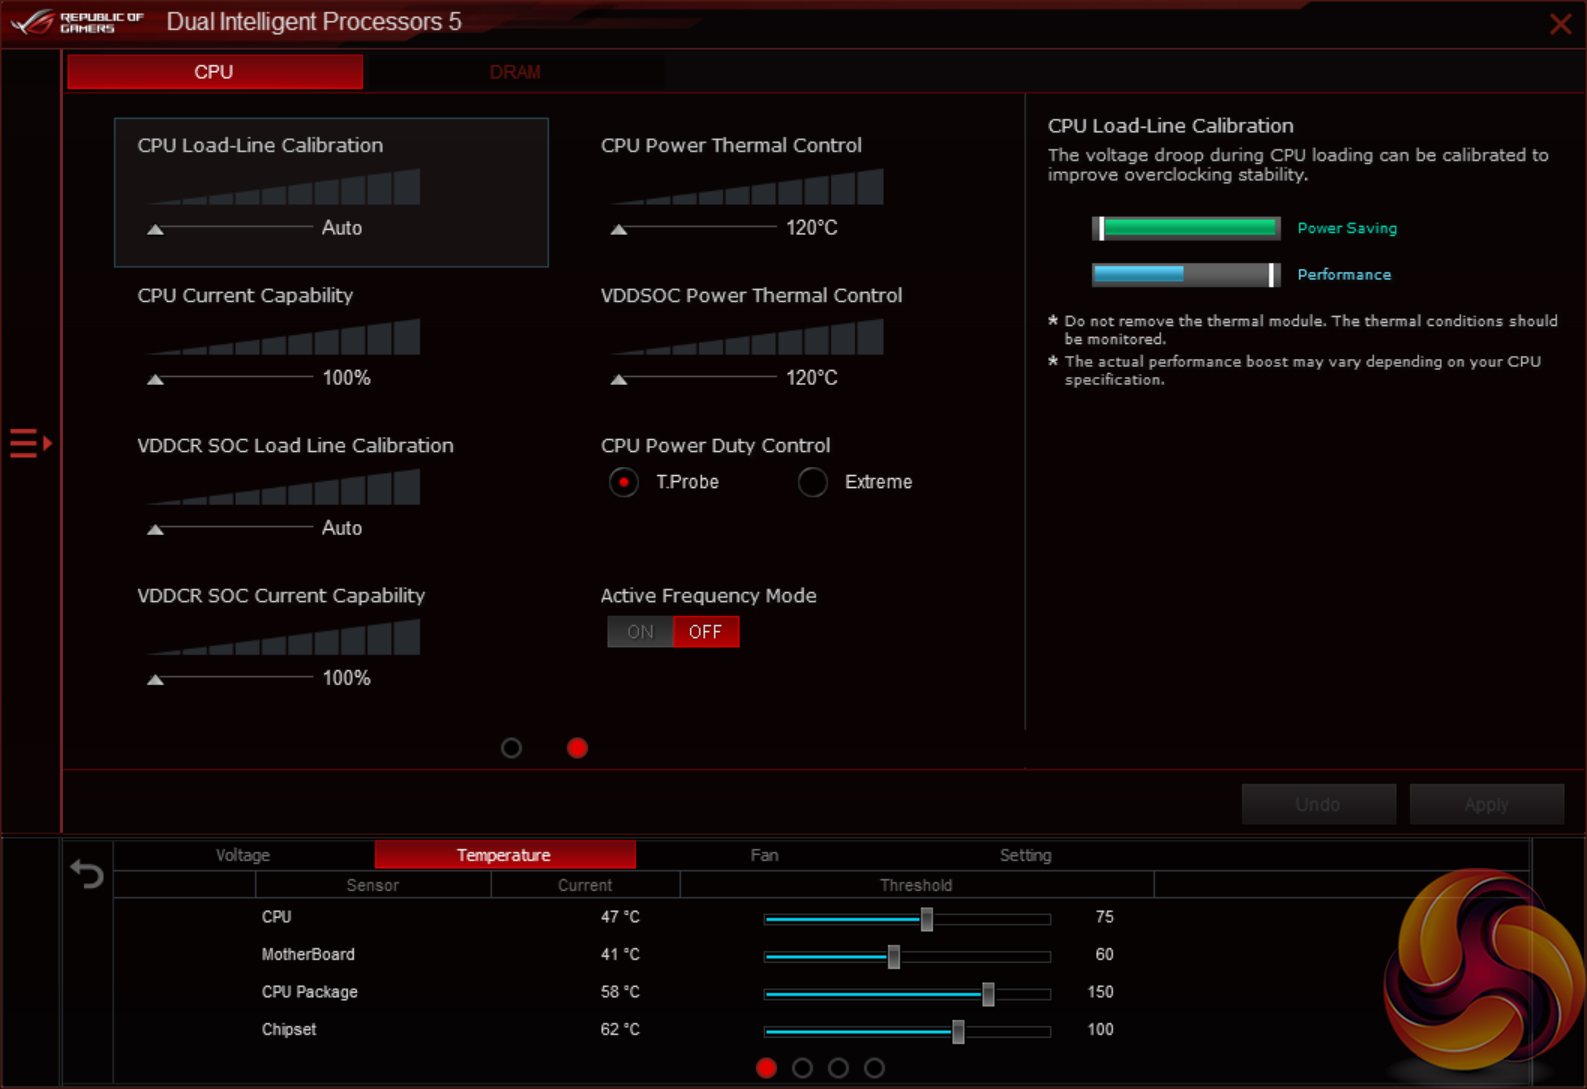The width and height of the screenshot is (1587, 1089).
Task: Click the Performance indicator bar
Action: point(1186,274)
